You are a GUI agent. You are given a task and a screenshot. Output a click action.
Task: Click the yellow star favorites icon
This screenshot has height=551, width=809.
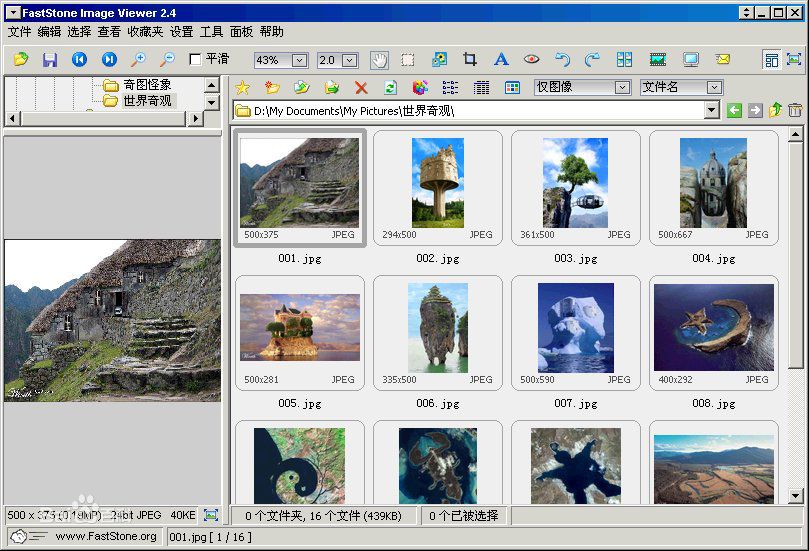(x=242, y=88)
